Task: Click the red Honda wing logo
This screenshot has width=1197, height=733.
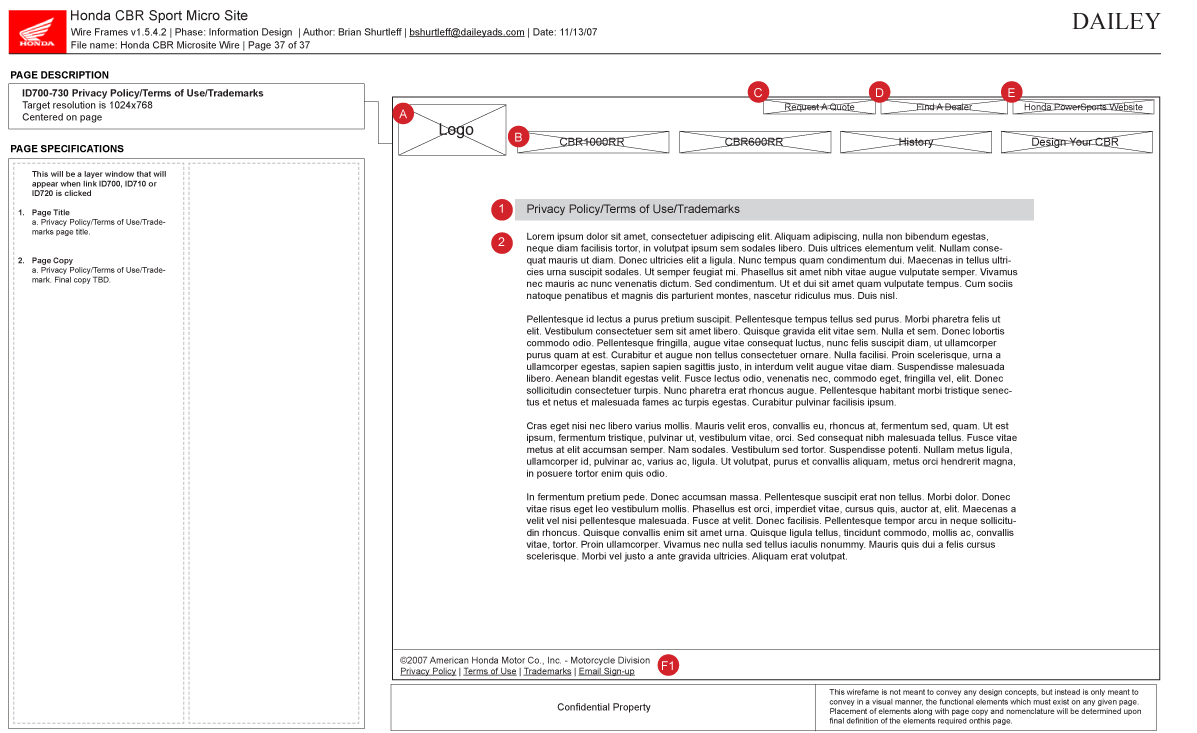Action: click(x=38, y=32)
